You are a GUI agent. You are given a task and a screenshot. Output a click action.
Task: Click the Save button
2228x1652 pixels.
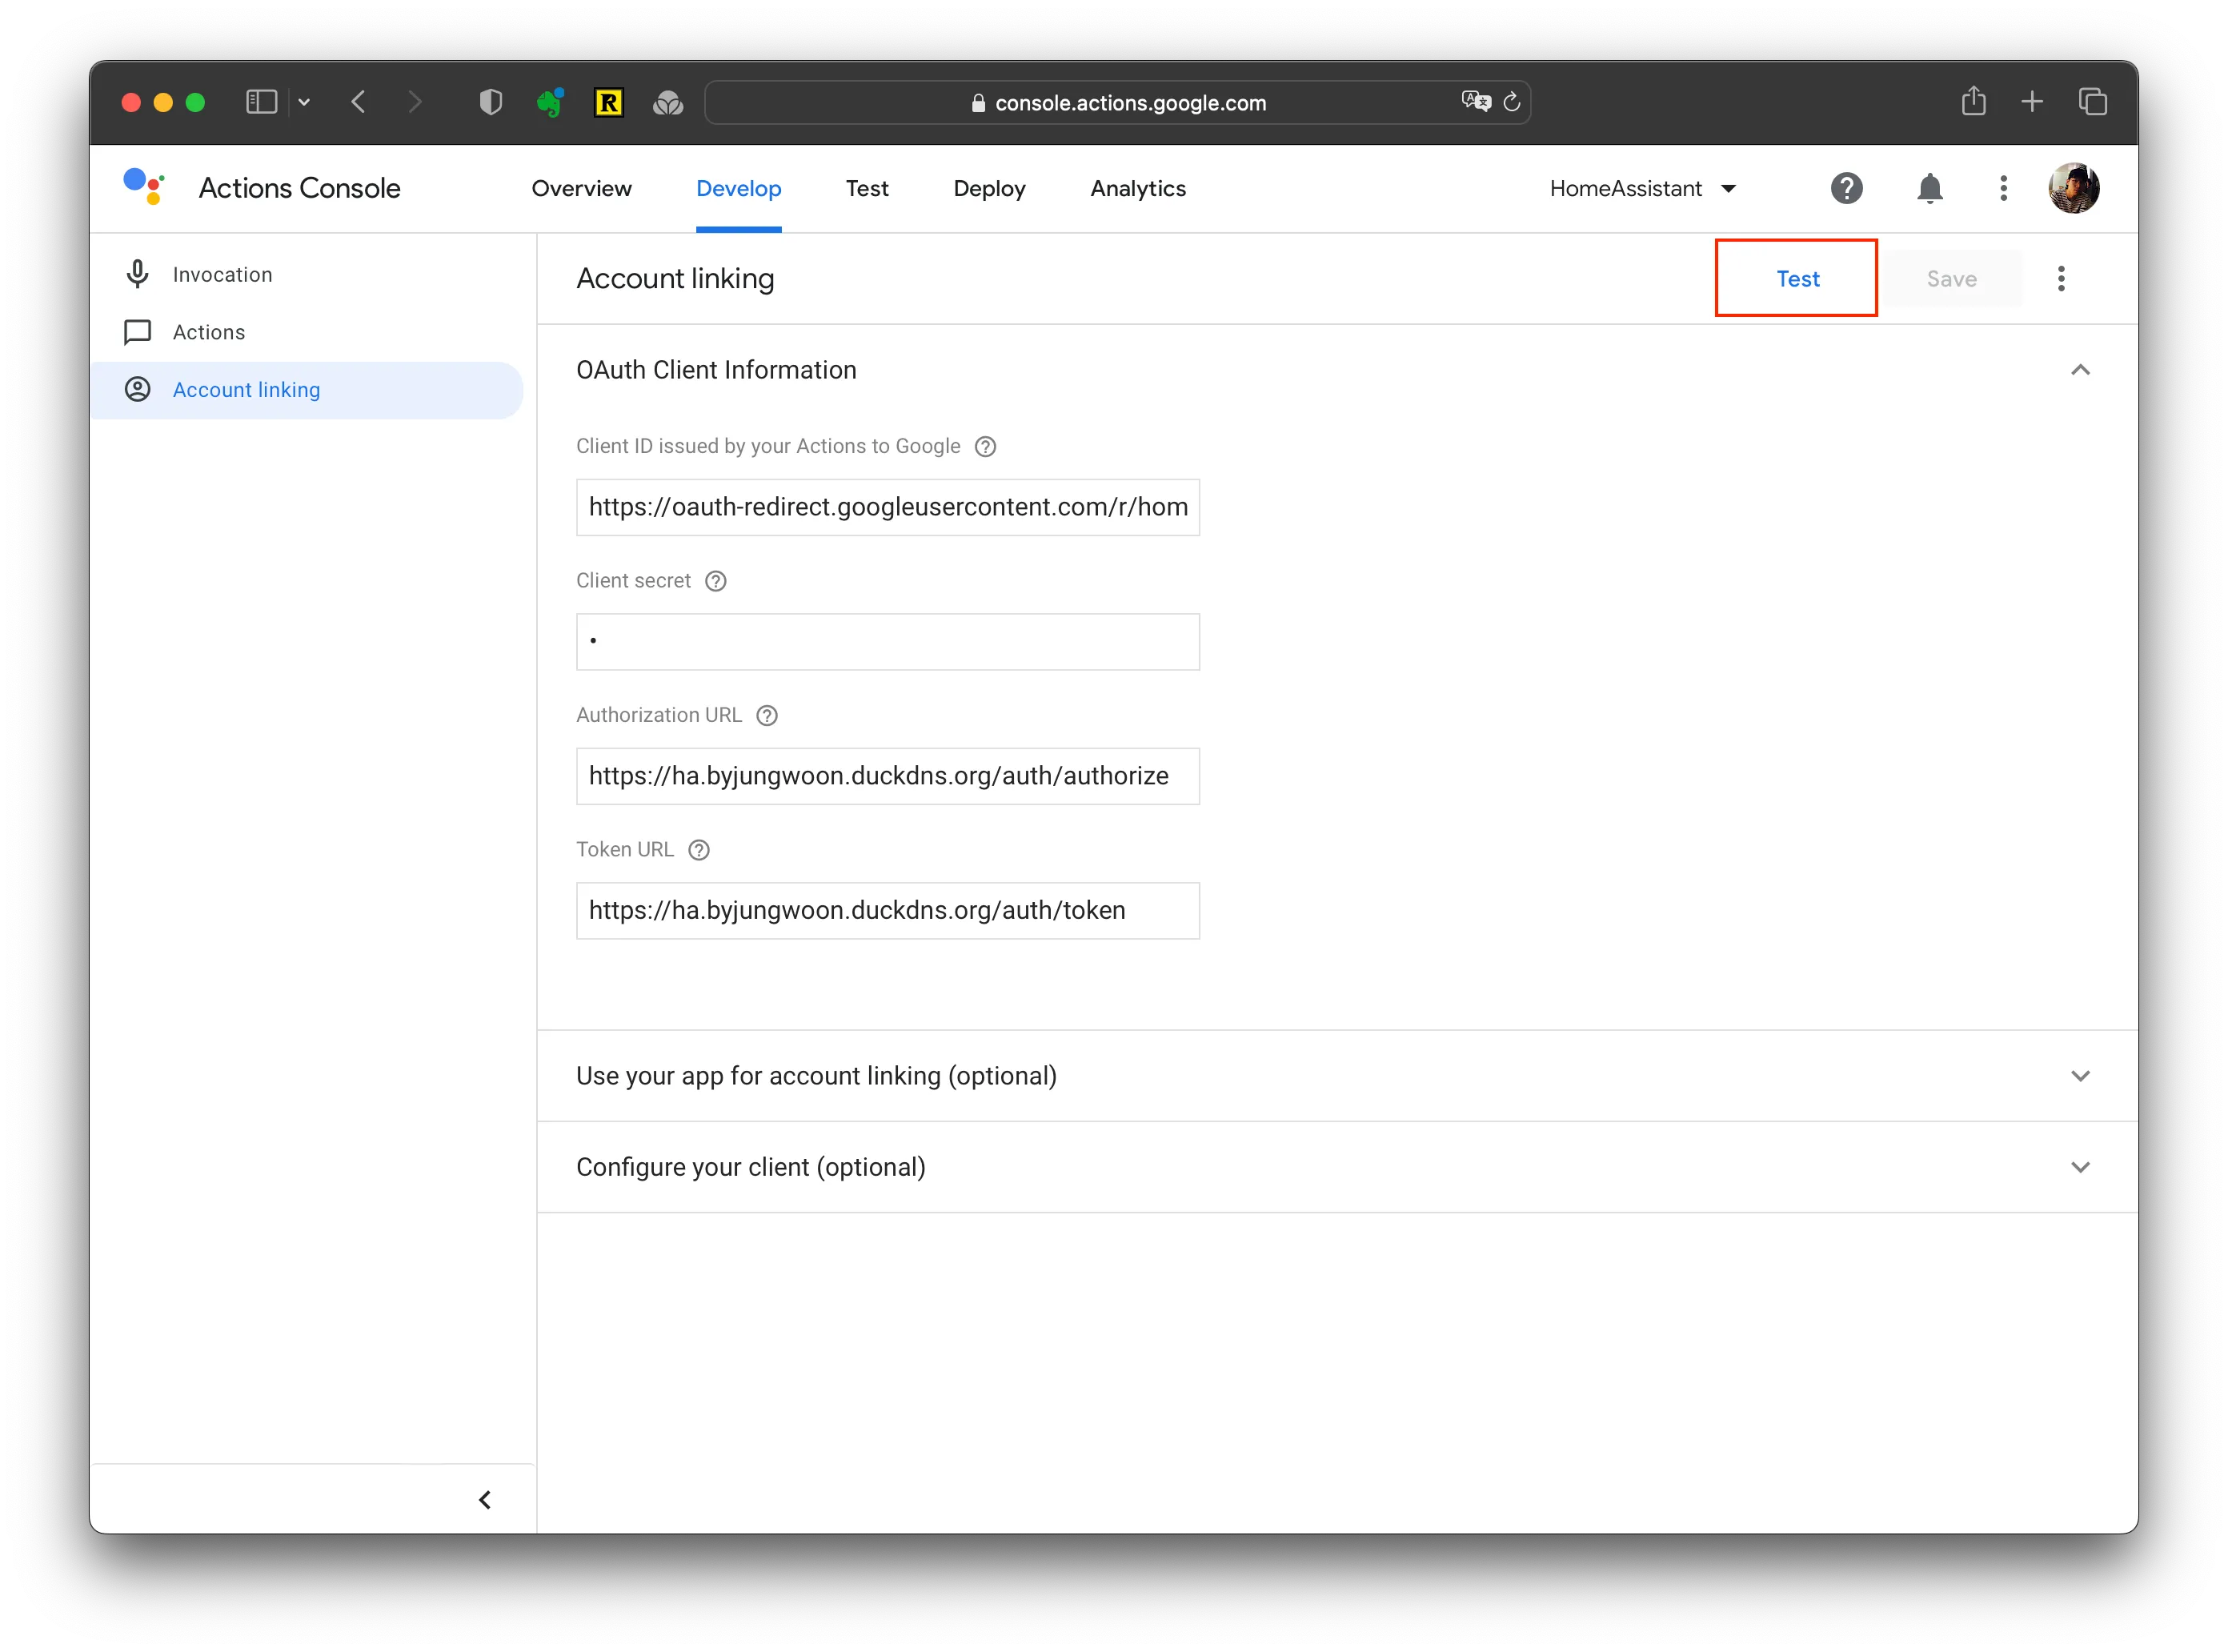pyautogui.click(x=1952, y=279)
